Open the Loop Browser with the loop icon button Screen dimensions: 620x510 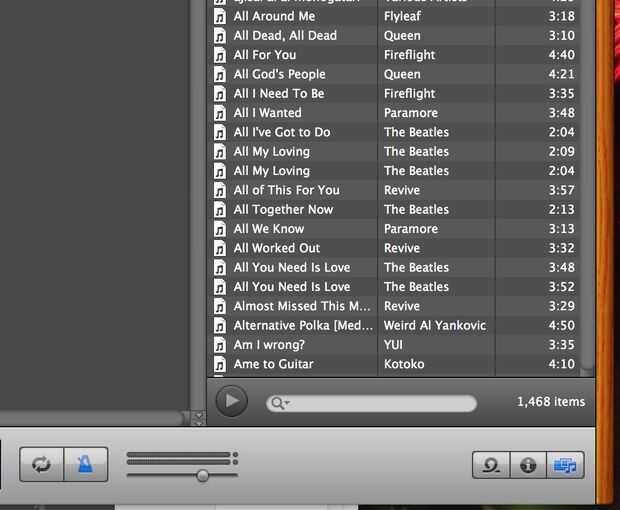491,465
